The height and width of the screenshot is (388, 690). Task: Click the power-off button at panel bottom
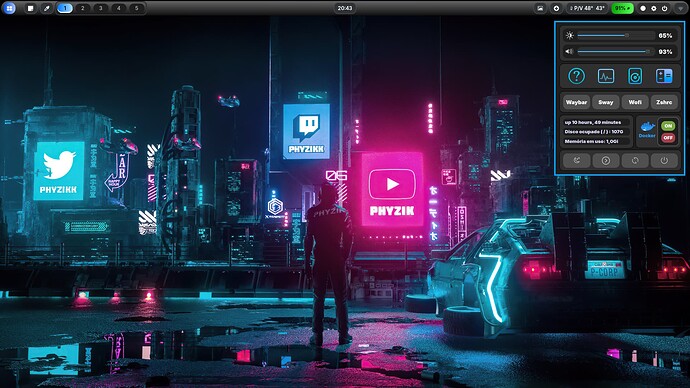pyautogui.click(x=664, y=161)
